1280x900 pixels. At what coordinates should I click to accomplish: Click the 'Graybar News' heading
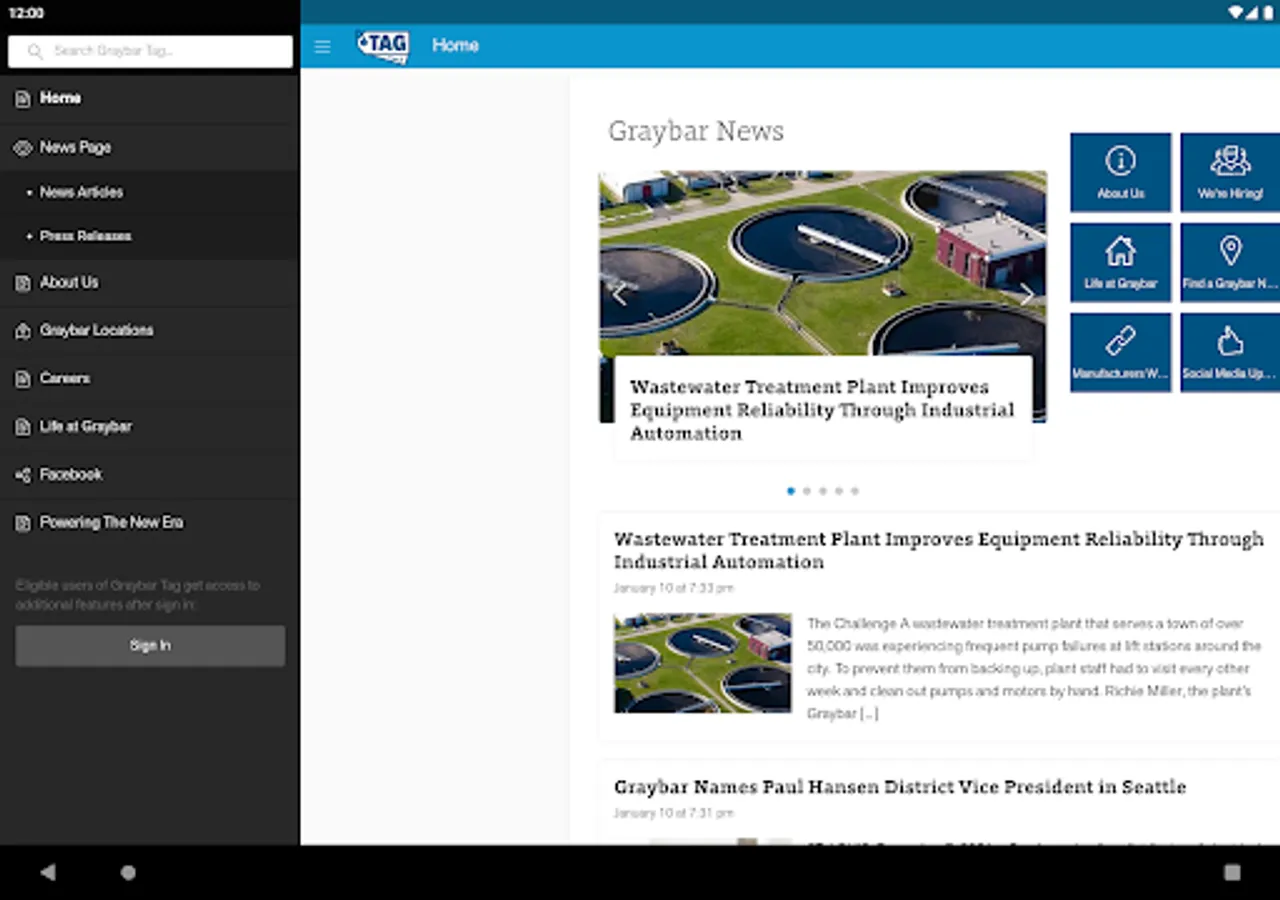696,131
